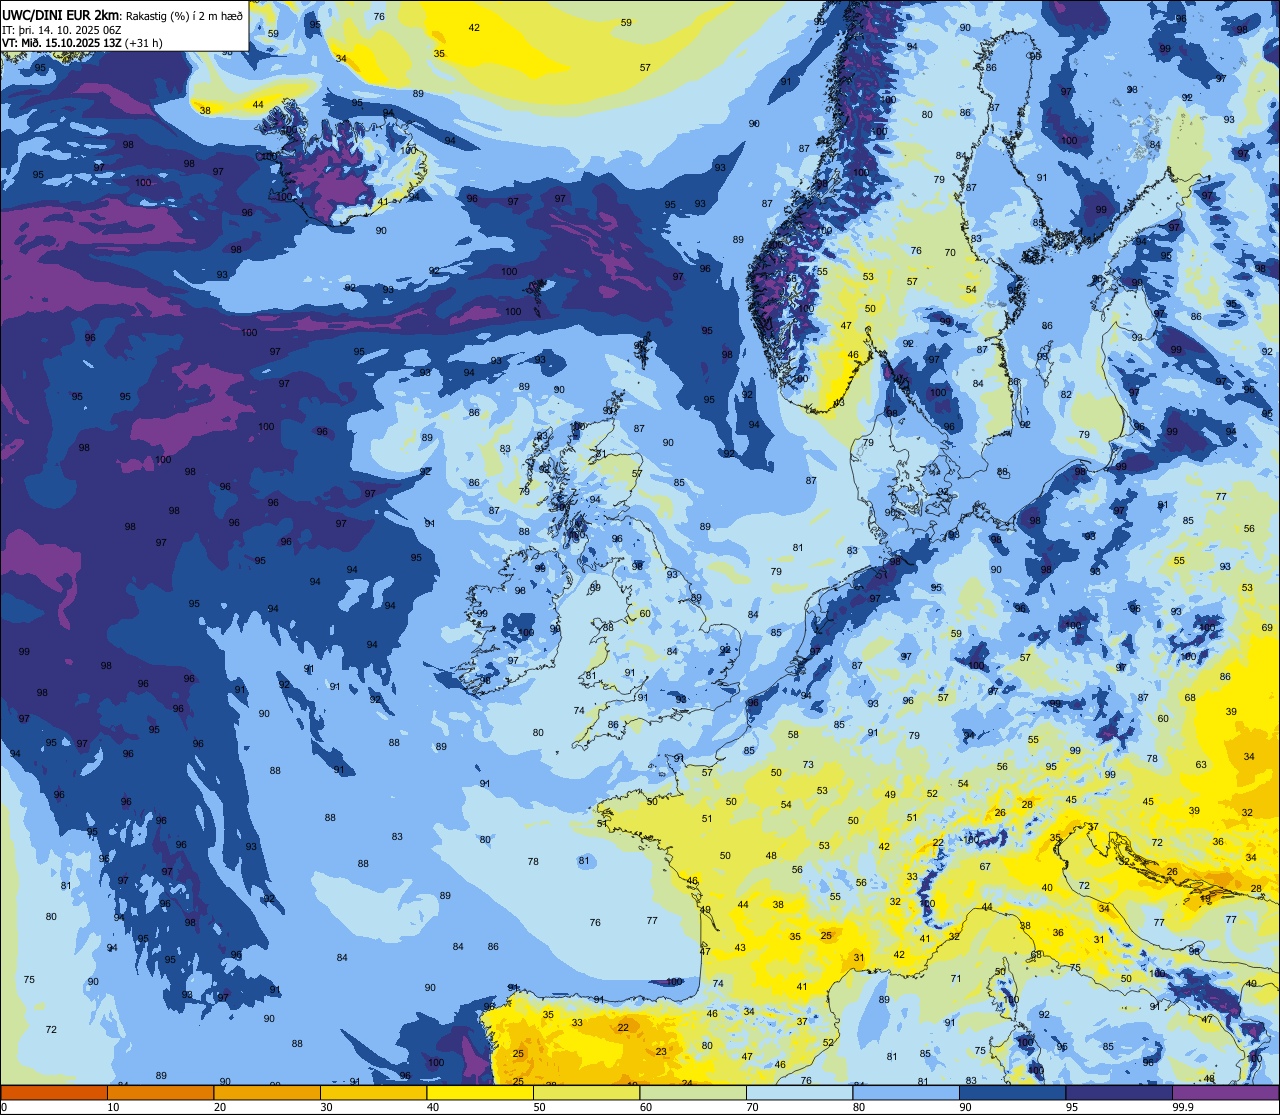Select the bright yellow 40–50 legend segment
Image resolution: width=1280 pixels, height=1115 pixels.
coord(480,1092)
